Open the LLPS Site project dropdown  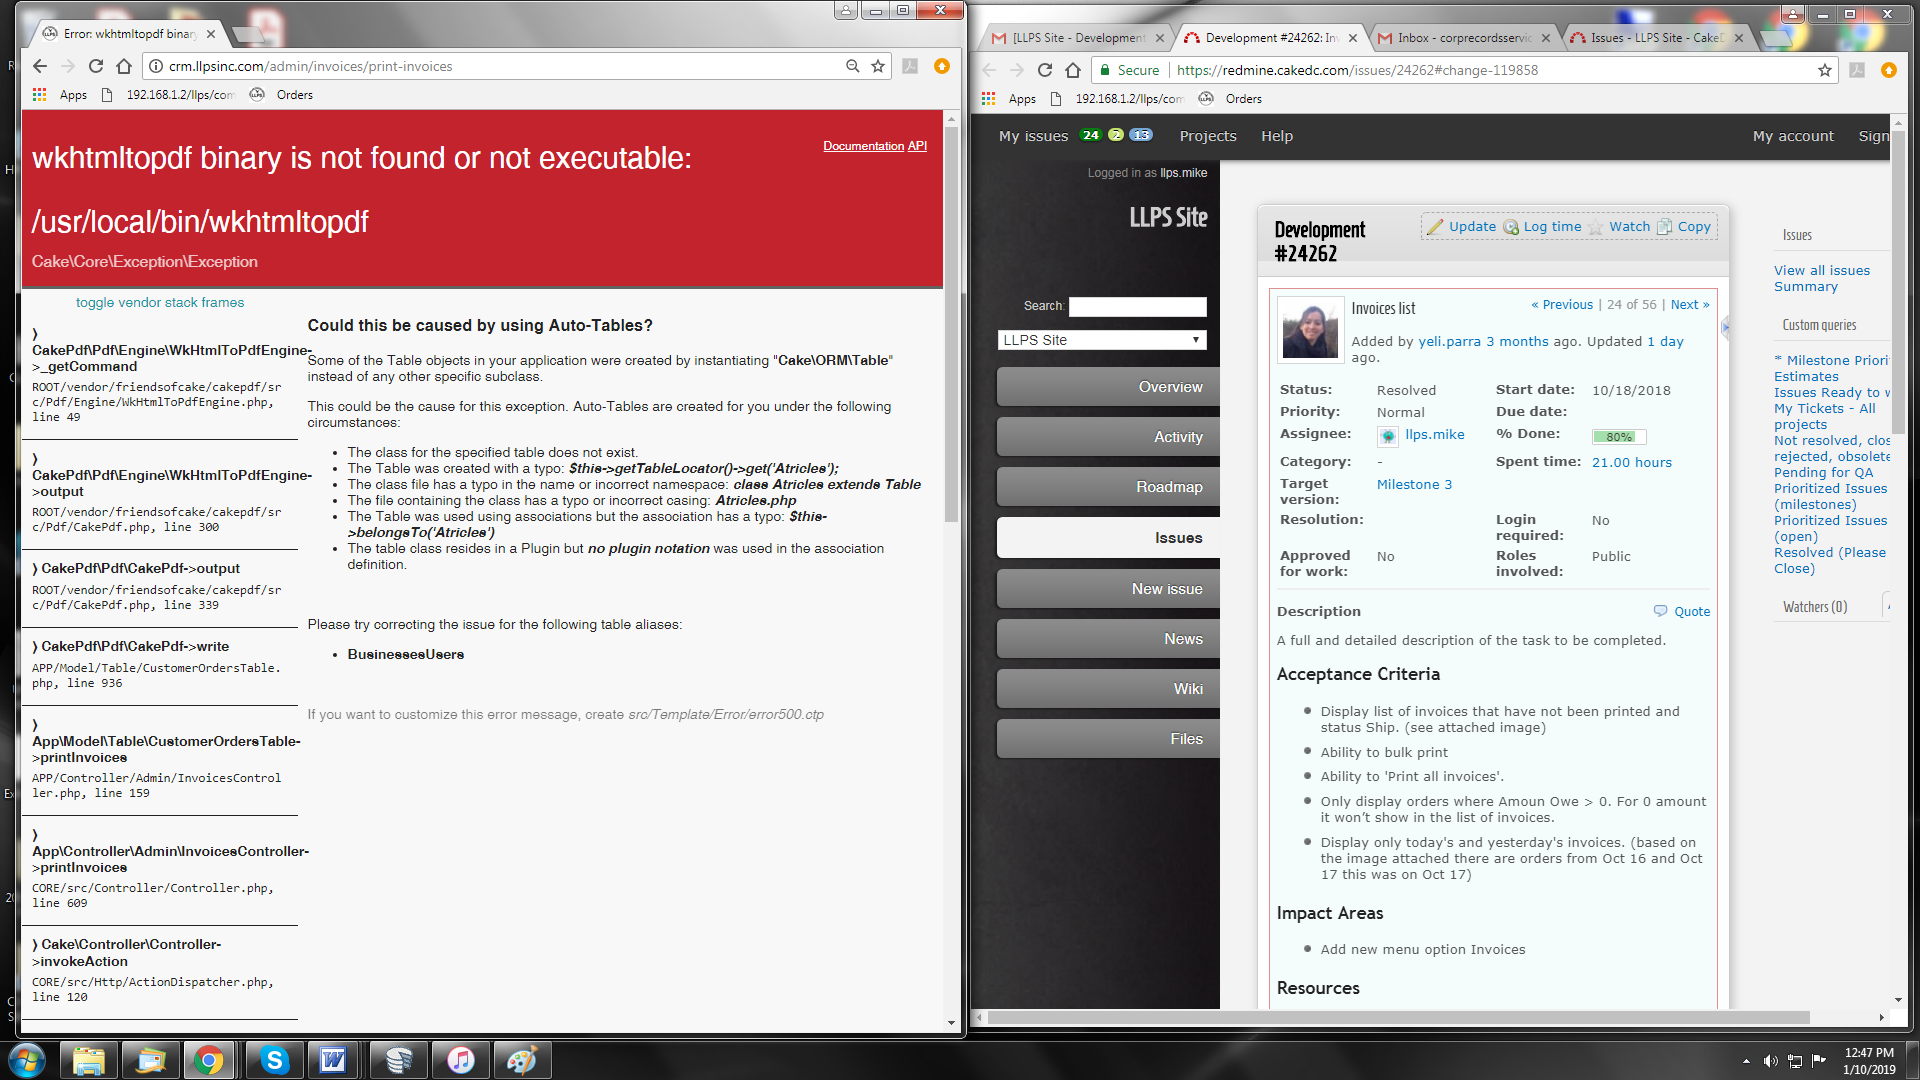click(1102, 340)
